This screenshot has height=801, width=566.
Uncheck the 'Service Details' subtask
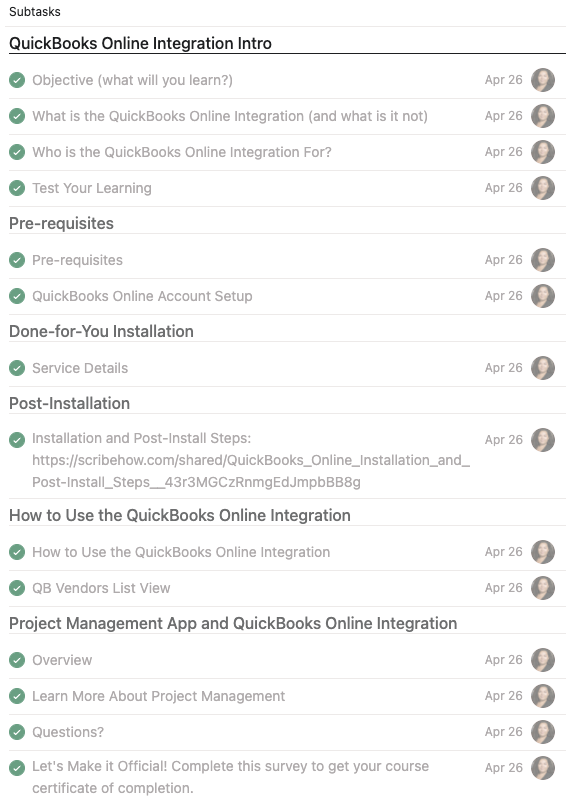tap(17, 368)
